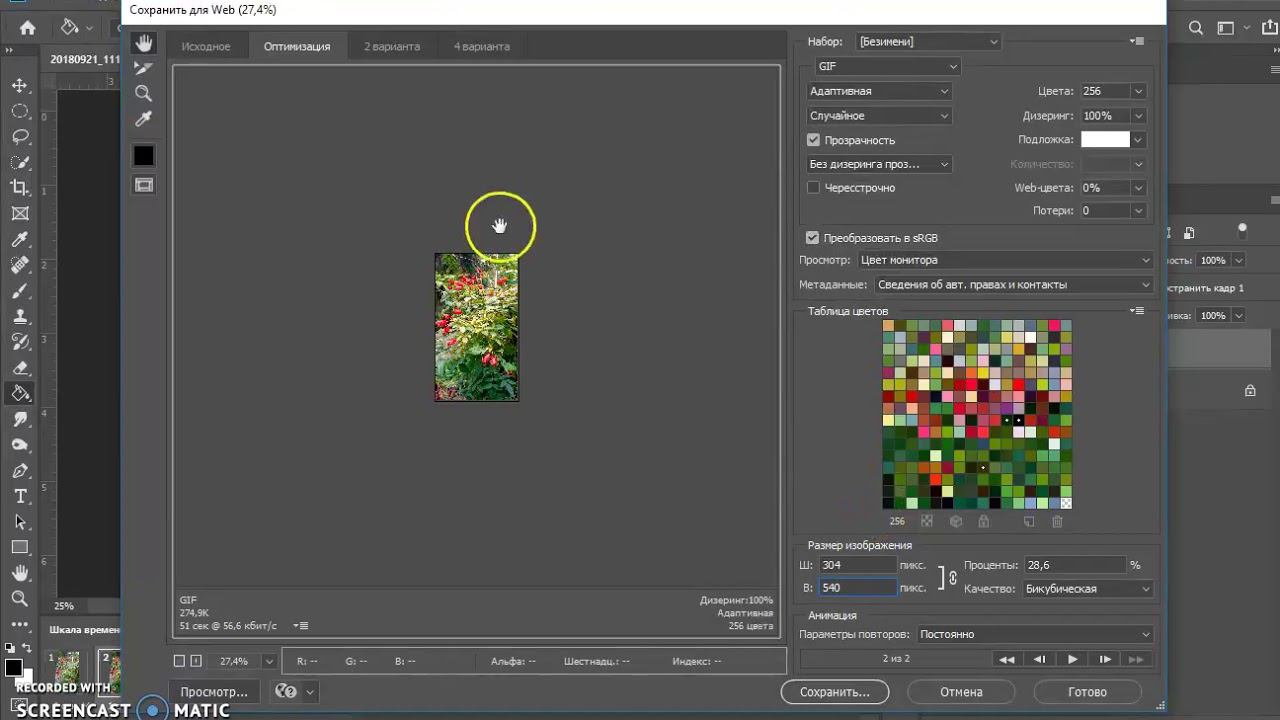Switch to the Исходное tab
The height and width of the screenshot is (720, 1280).
coord(206,46)
